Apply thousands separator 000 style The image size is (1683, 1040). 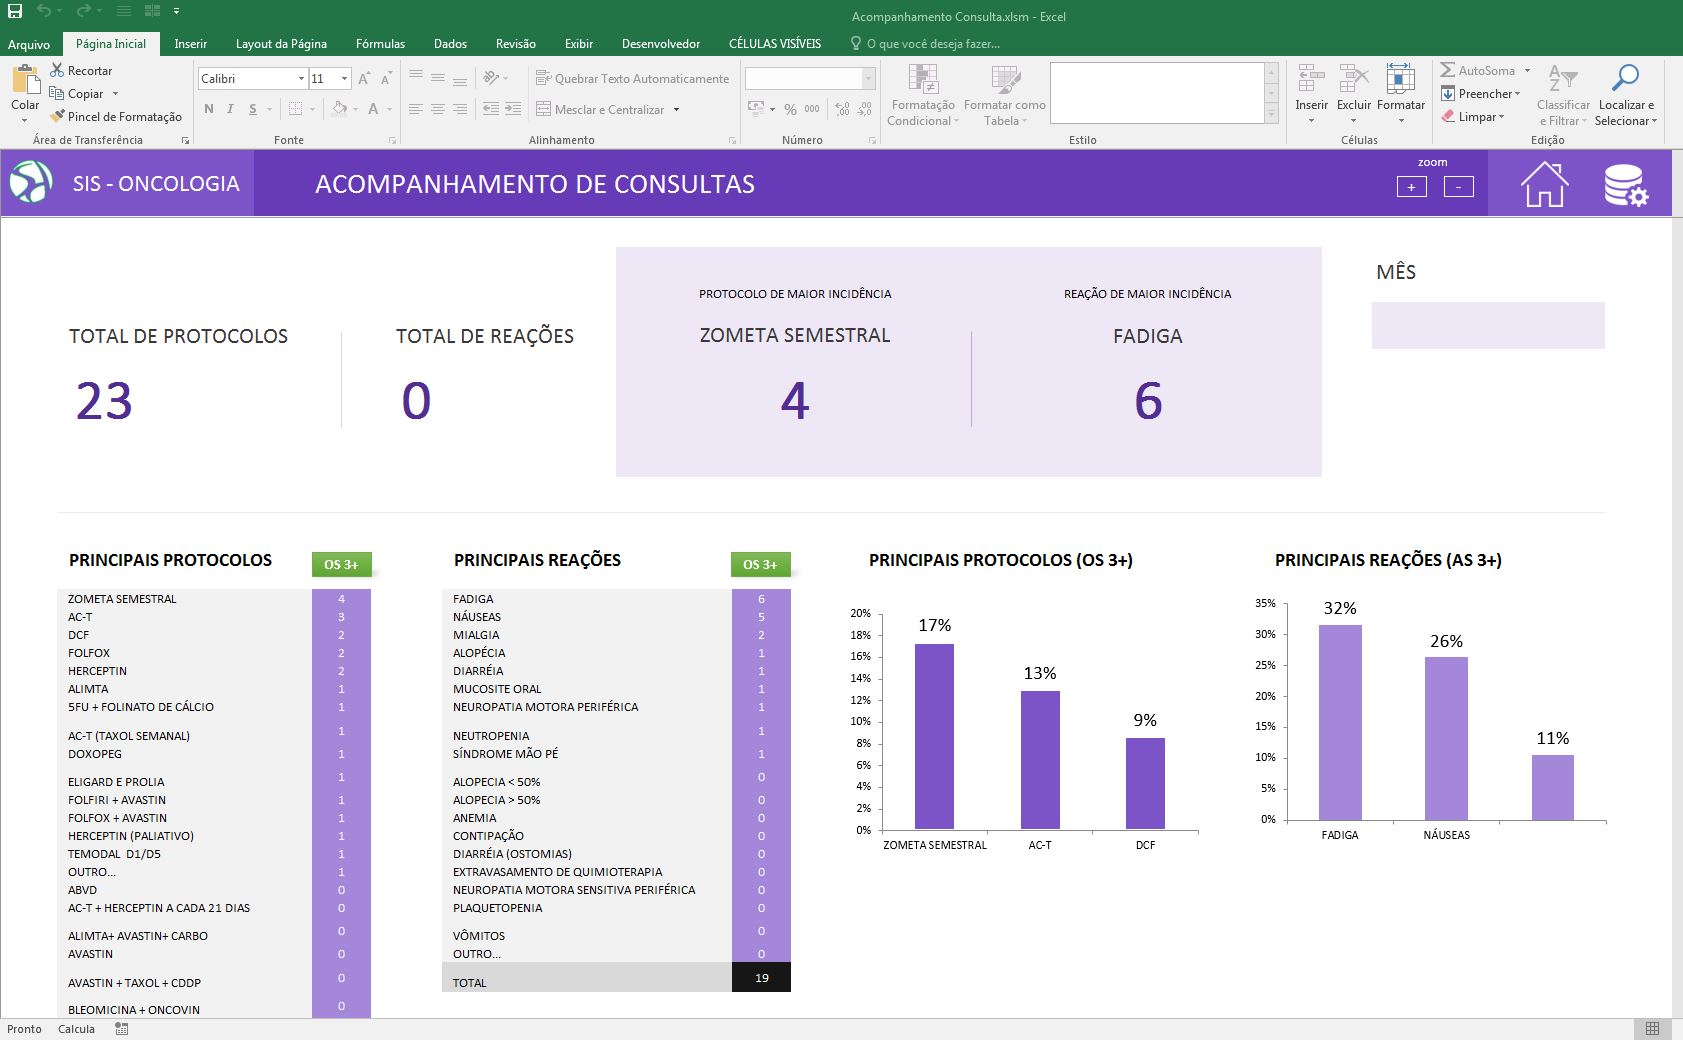coord(812,109)
